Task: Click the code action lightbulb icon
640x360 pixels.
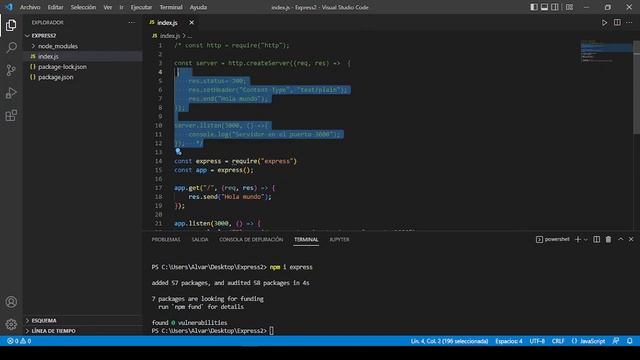Action: (x=178, y=152)
